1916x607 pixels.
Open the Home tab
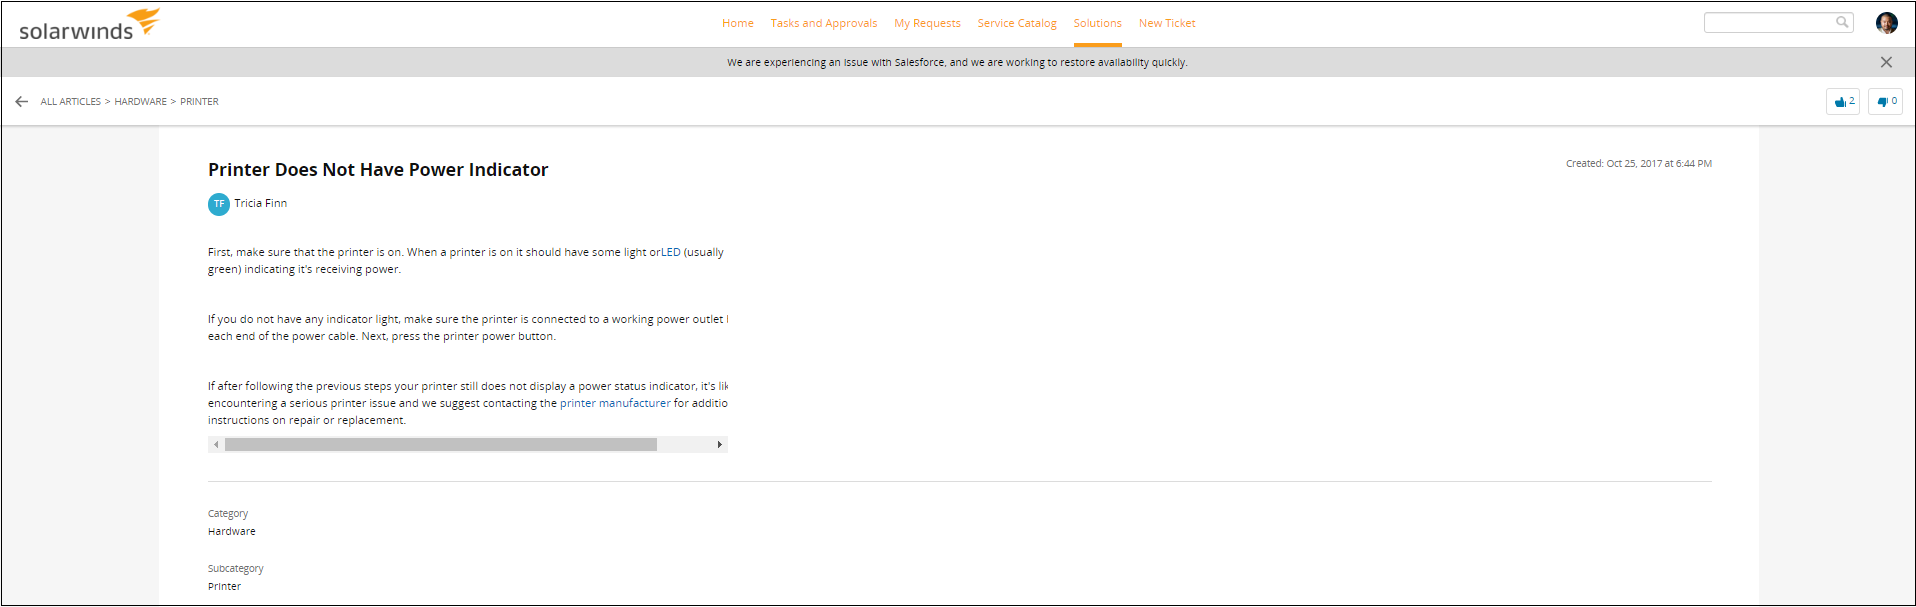737,23
